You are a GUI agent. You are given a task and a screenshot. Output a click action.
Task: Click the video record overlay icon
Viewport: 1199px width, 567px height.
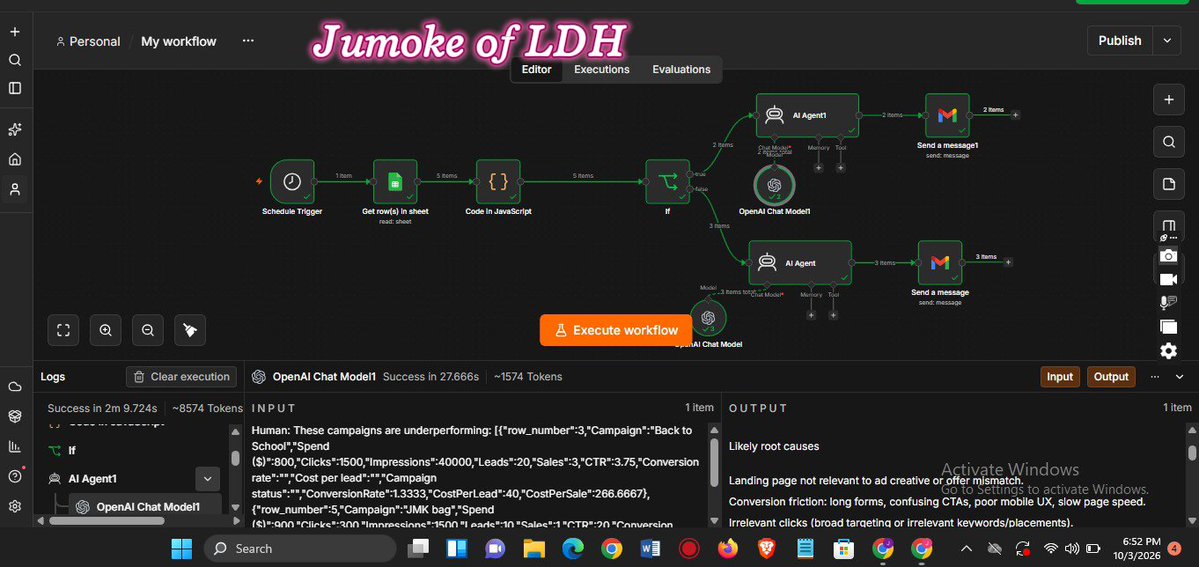pos(1168,279)
